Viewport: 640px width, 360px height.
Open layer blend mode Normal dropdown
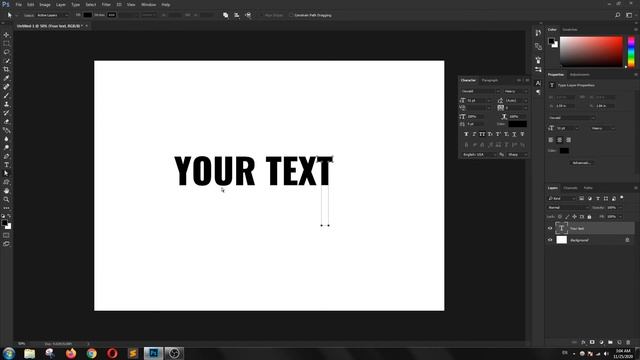[568, 207]
